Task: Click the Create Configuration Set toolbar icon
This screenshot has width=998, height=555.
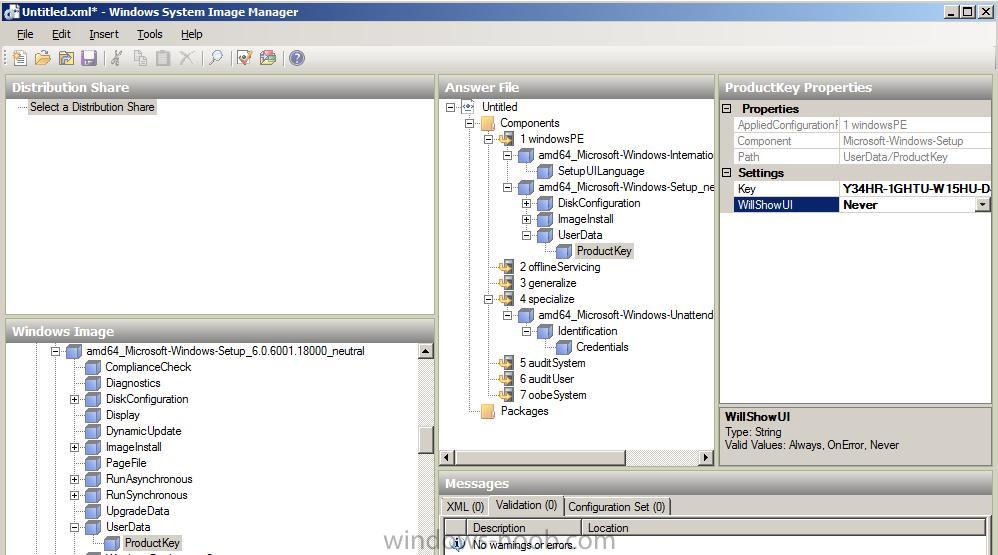Action: (268, 59)
